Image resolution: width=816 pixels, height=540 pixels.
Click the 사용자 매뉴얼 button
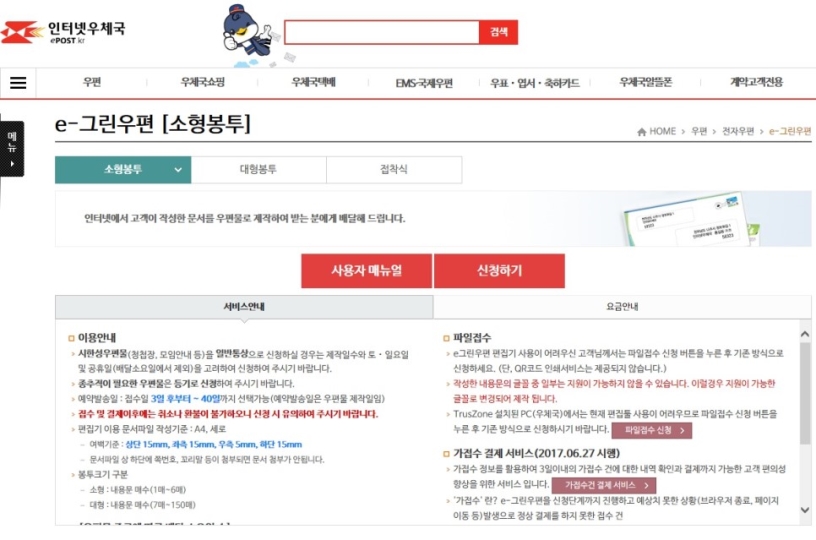(366, 271)
